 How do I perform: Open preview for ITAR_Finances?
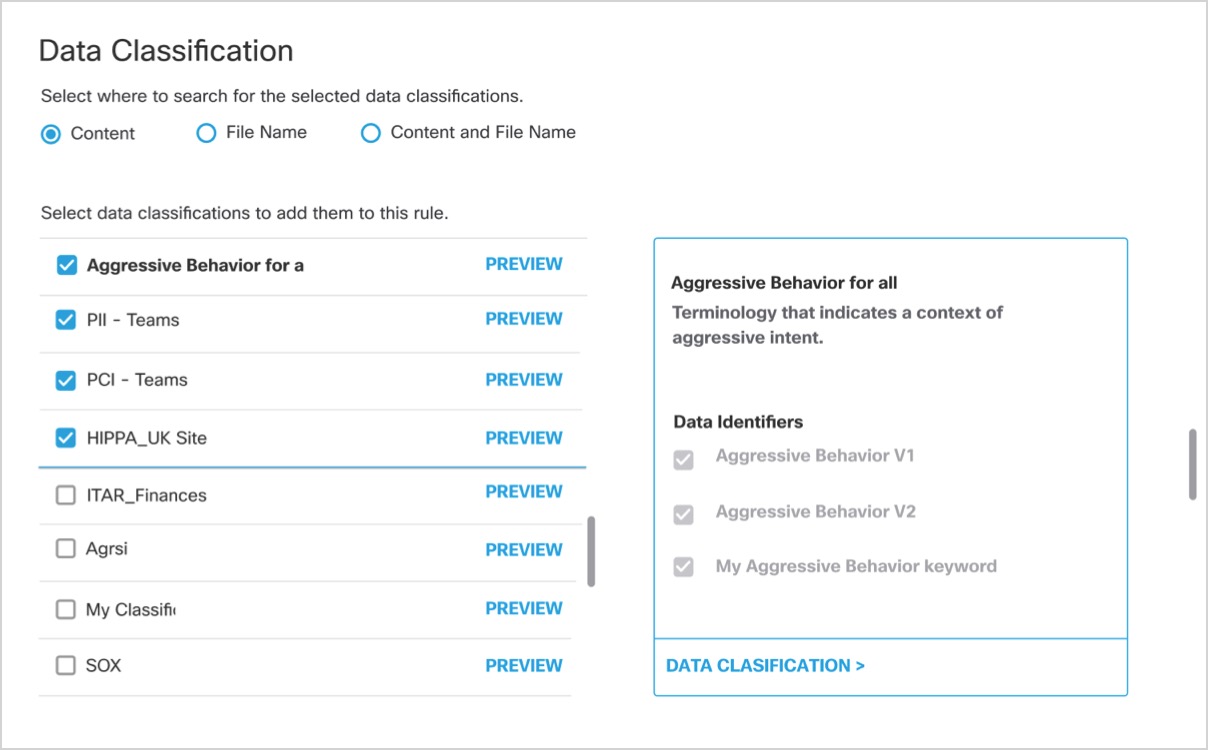click(x=524, y=492)
